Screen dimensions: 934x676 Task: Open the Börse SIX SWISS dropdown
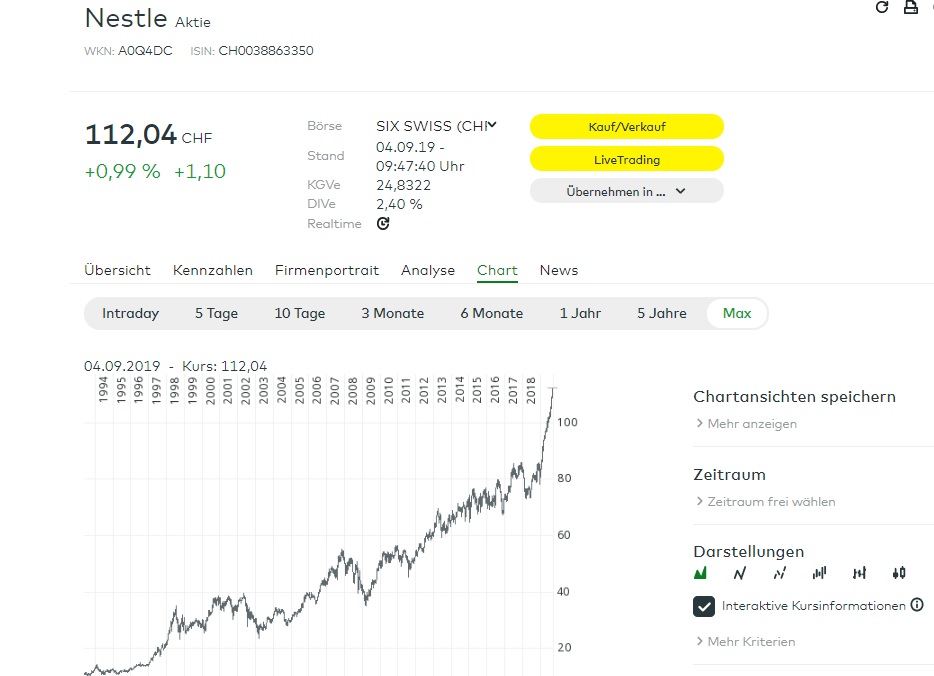[436, 126]
